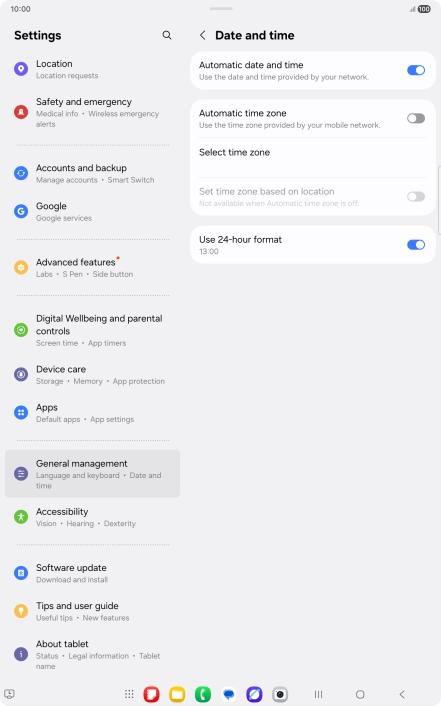
Task: Open the app drawer grid icon
Action: pos(129,694)
